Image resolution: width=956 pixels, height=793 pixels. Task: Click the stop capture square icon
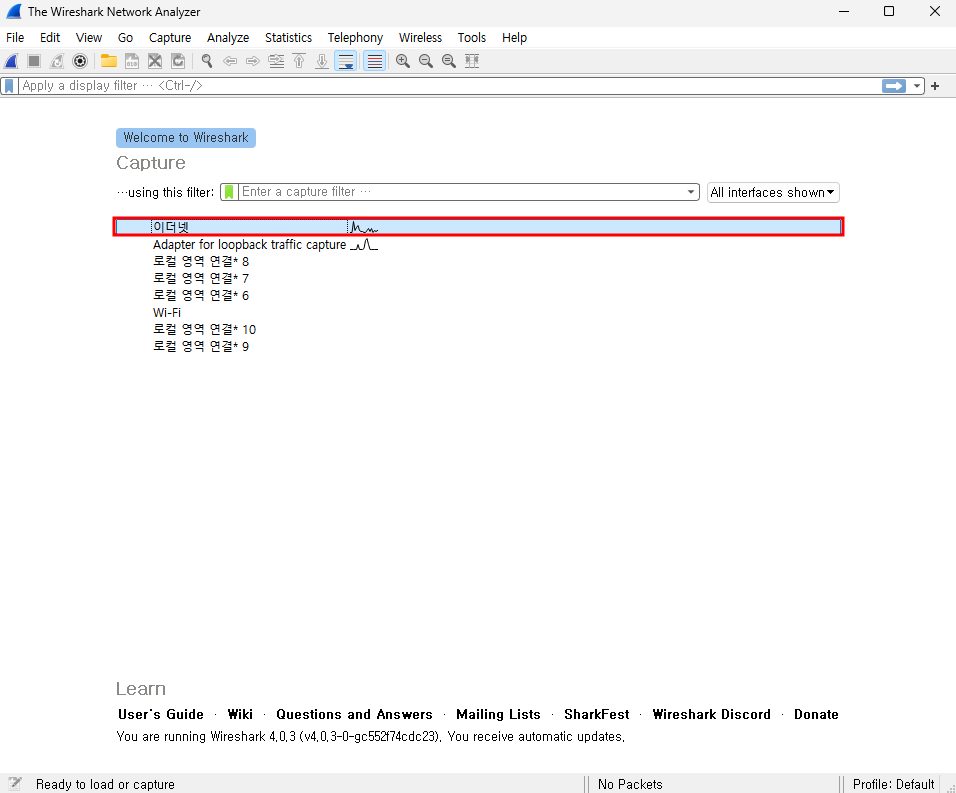pyautogui.click(x=34, y=61)
